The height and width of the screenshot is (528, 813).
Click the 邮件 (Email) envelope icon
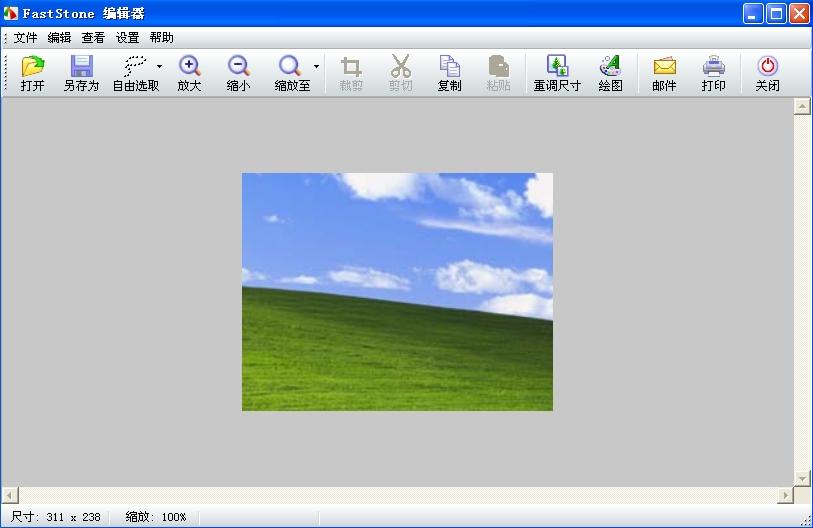pyautogui.click(x=664, y=73)
